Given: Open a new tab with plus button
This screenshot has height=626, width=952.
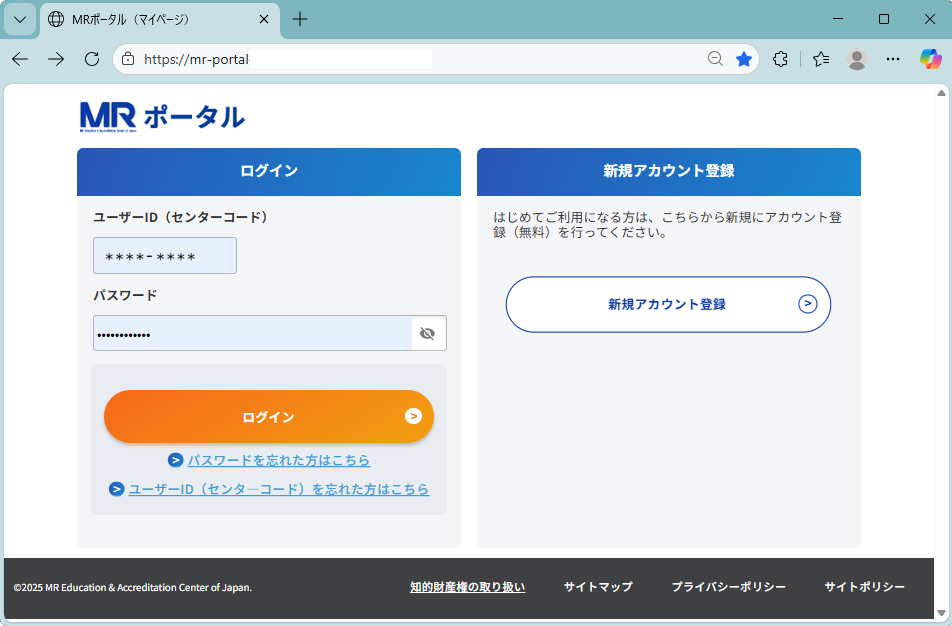Looking at the screenshot, I should coord(300,19).
